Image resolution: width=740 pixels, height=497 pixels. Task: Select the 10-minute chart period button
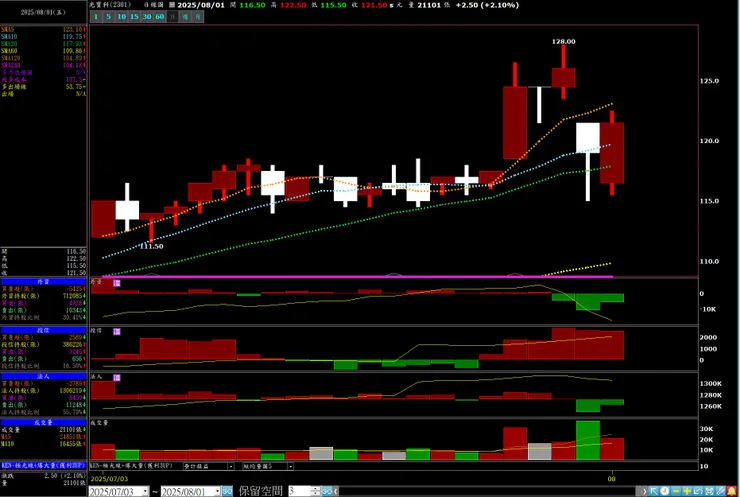tap(121, 17)
